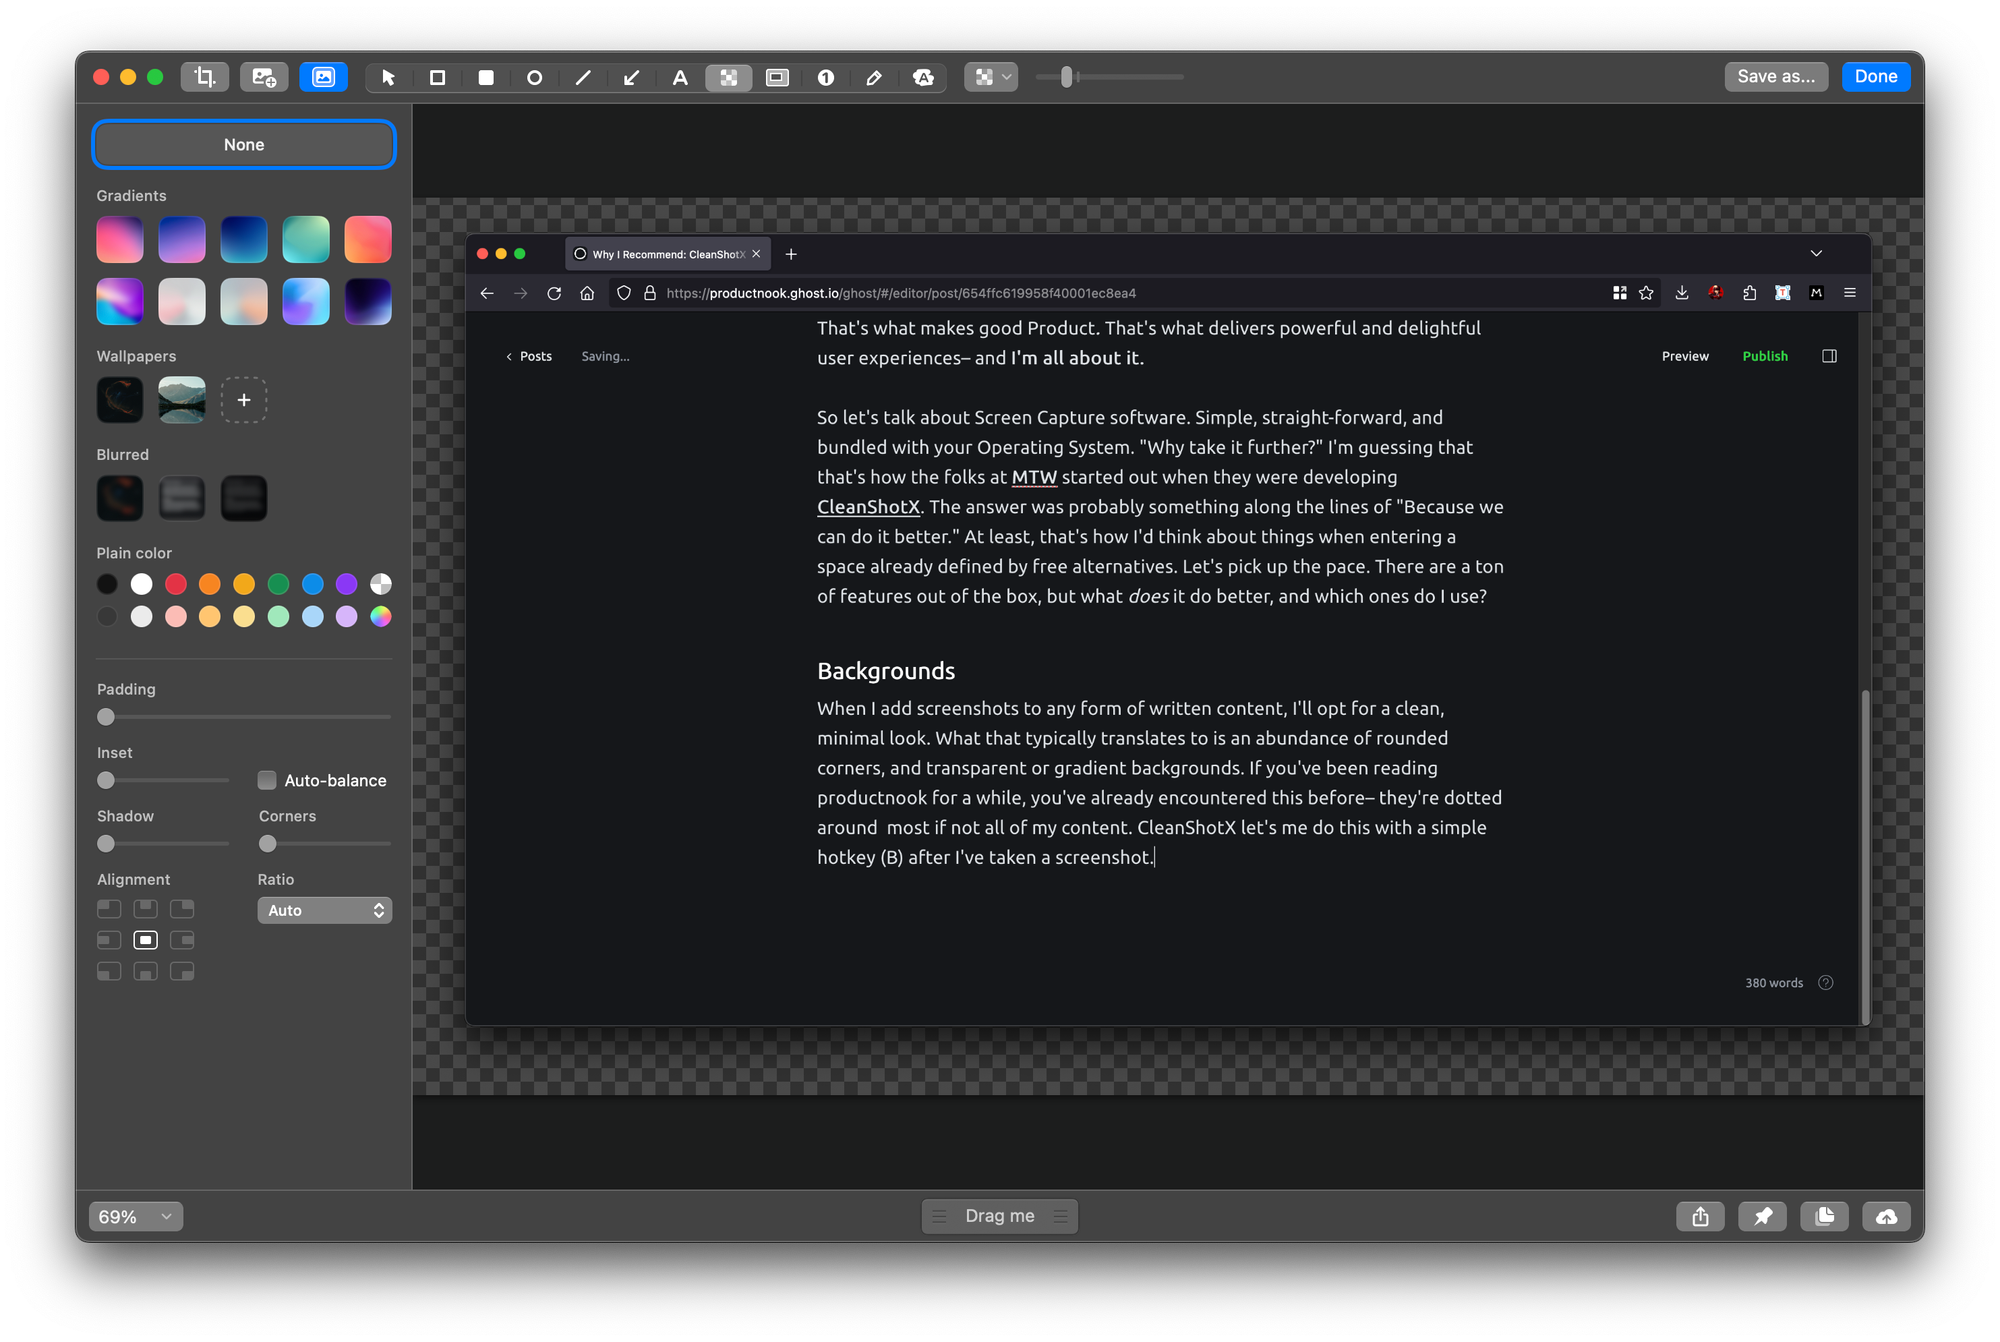Click the browser reload icon

coord(554,293)
